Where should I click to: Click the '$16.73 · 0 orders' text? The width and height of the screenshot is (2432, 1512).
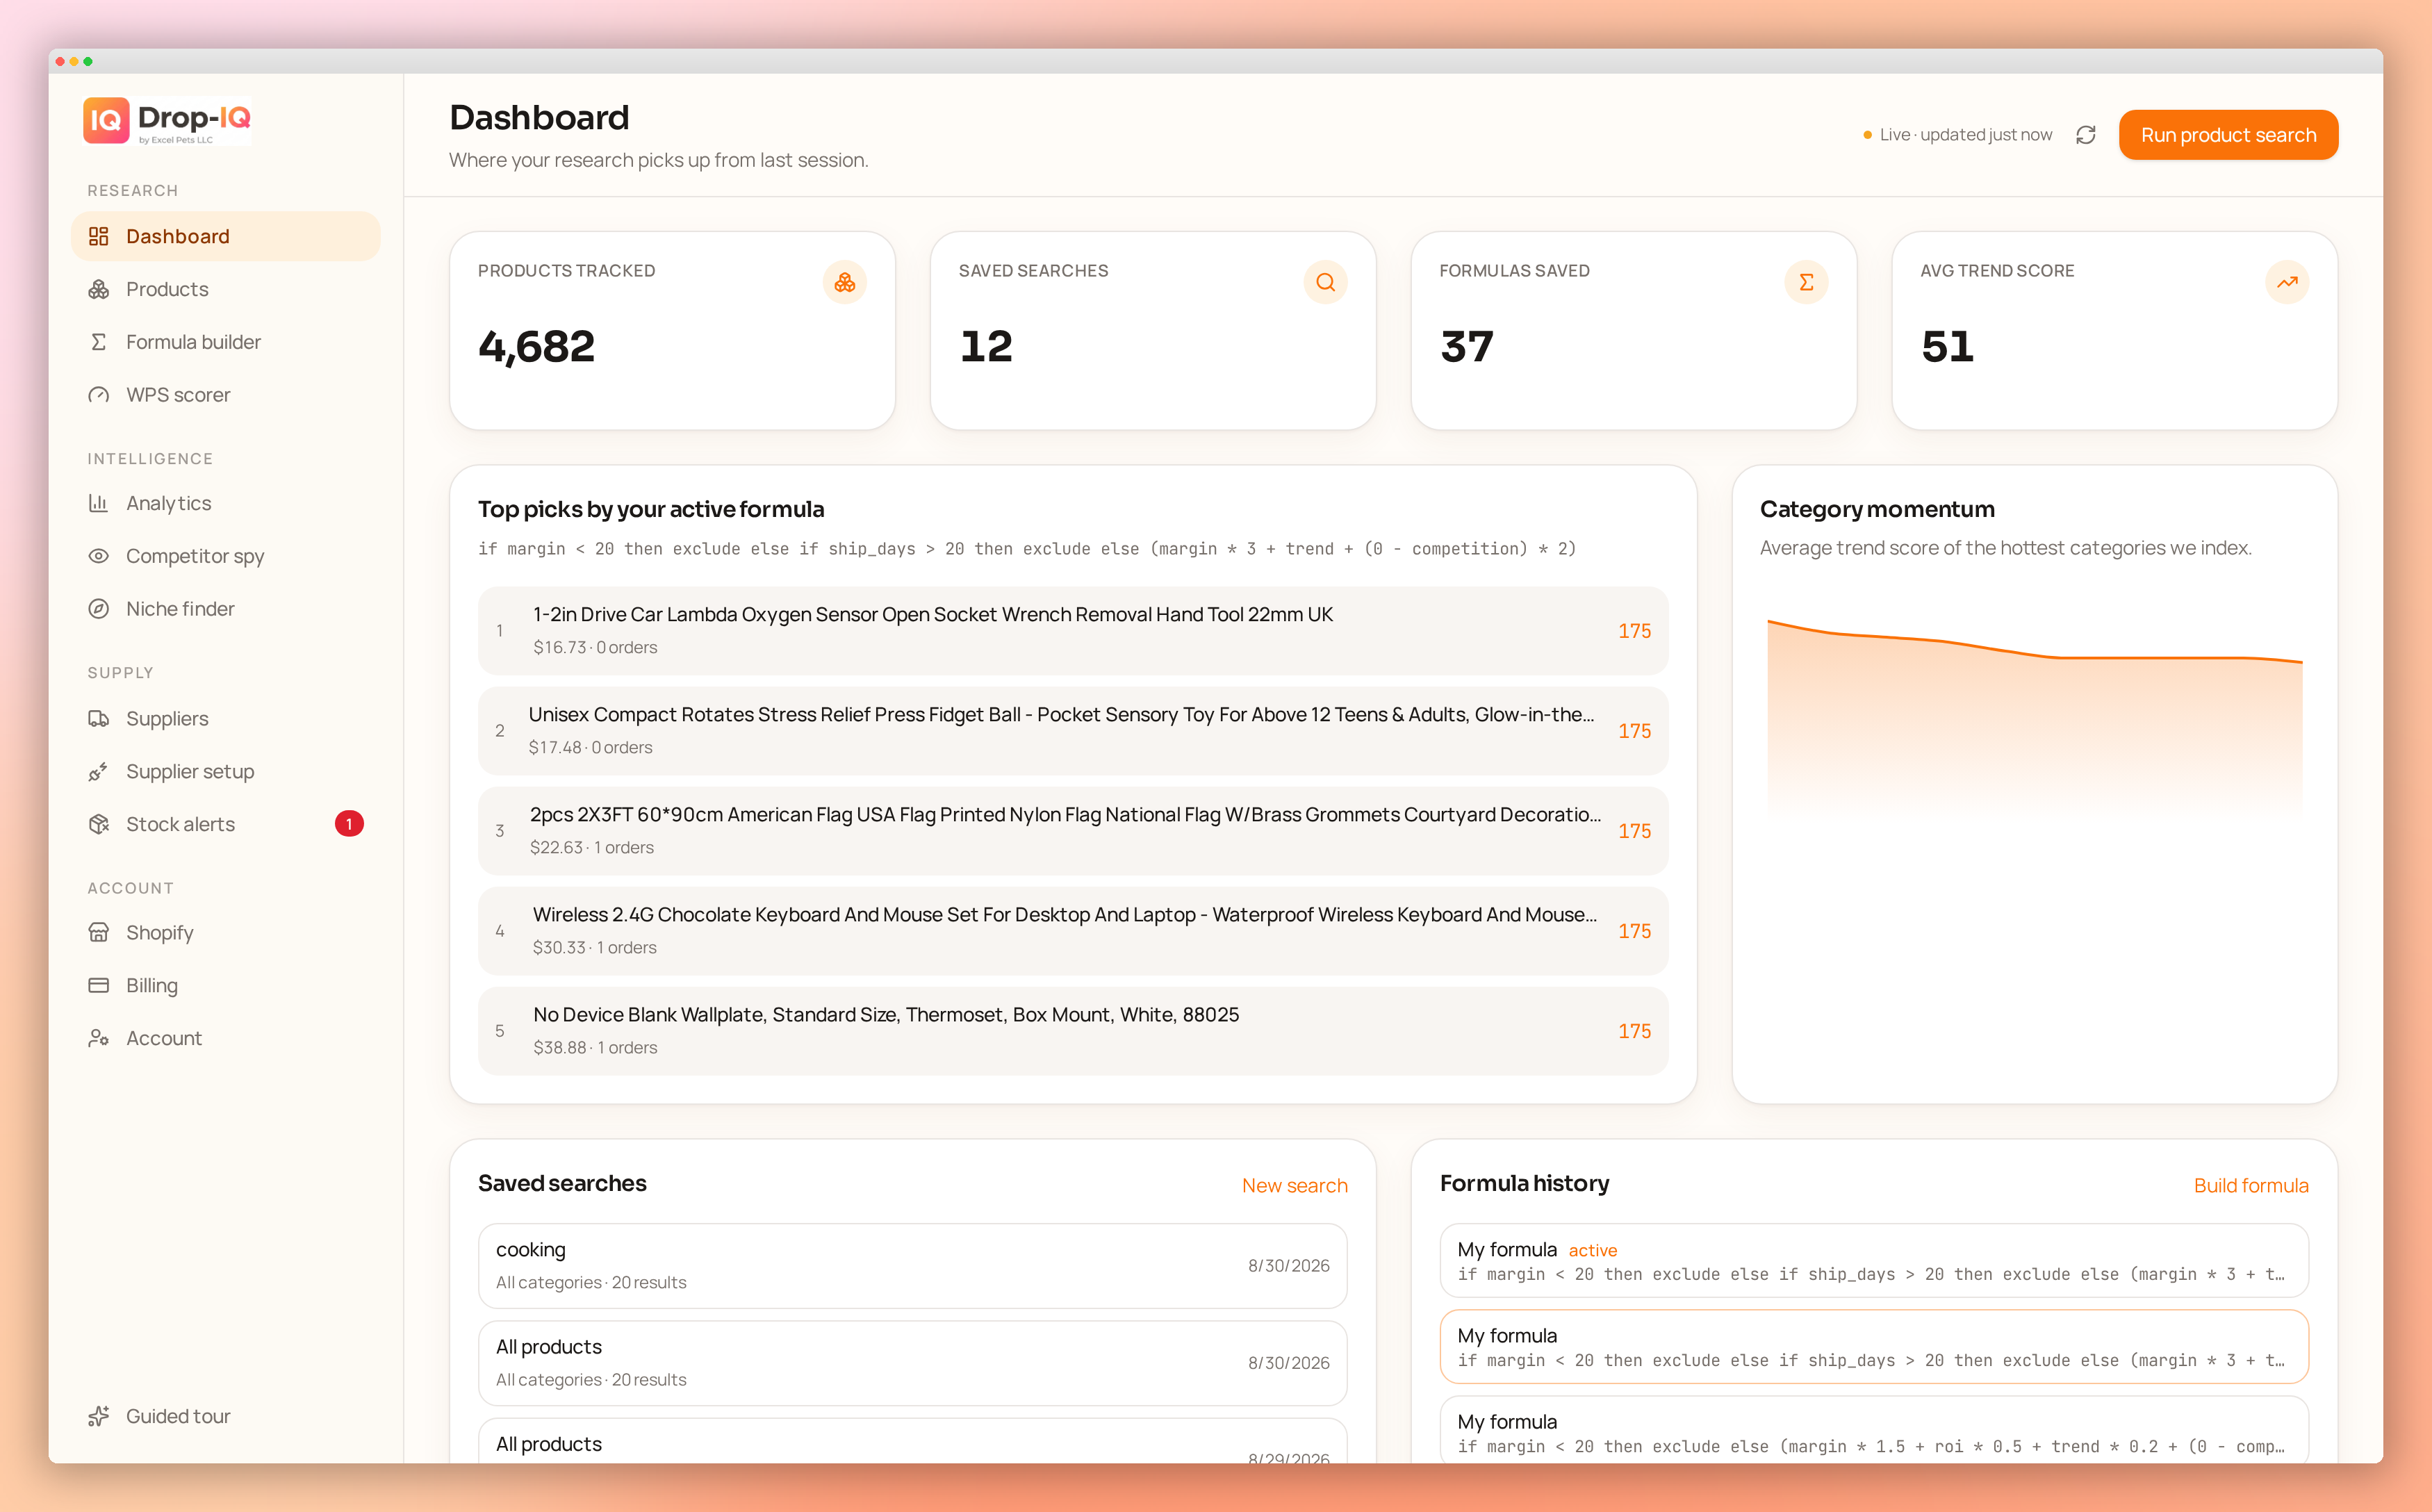click(595, 647)
